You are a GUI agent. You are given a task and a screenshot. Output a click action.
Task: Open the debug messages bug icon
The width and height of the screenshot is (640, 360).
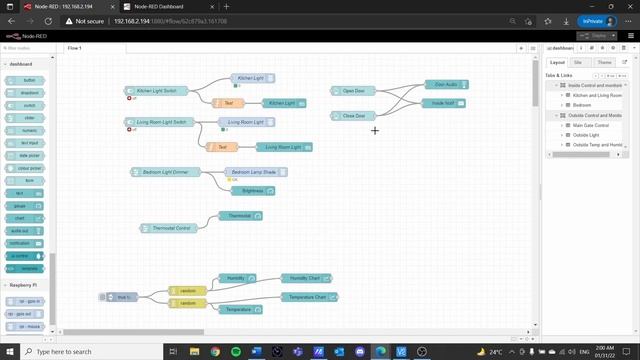[x=602, y=48]
